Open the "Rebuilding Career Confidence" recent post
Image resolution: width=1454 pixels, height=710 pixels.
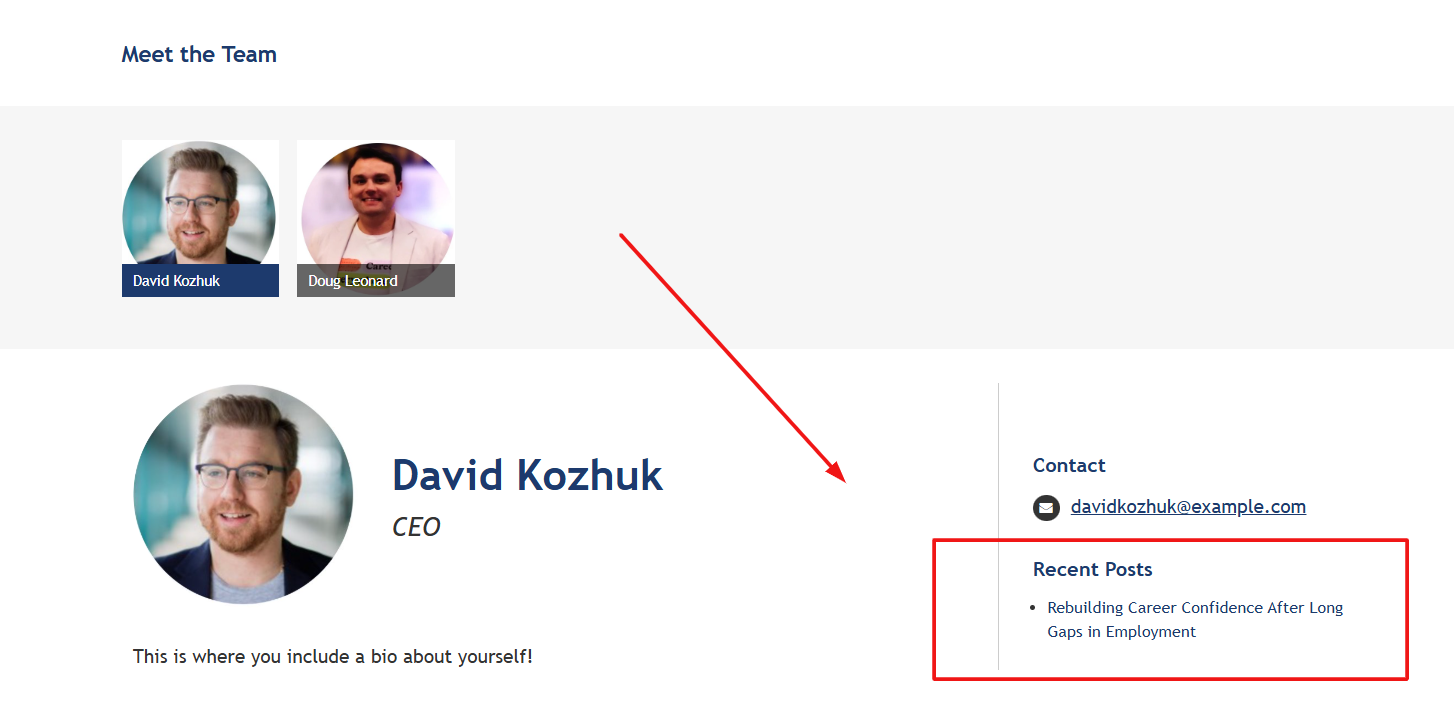1195,619
